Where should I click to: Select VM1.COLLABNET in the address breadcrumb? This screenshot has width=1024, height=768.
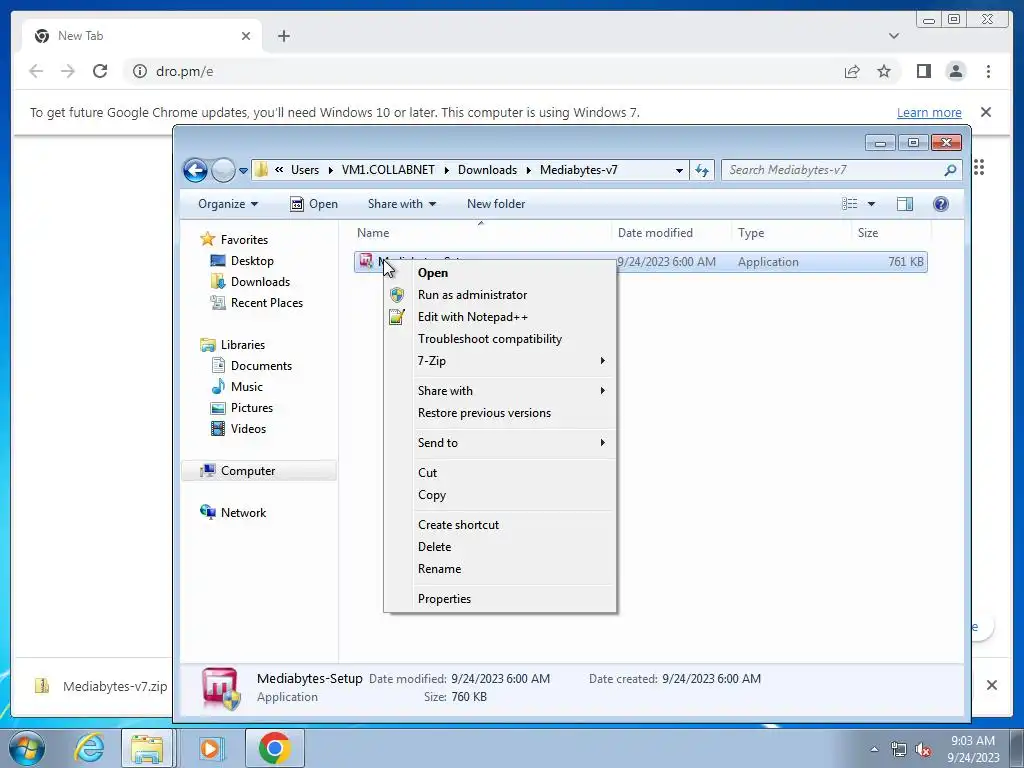click(x=388, y=170)
